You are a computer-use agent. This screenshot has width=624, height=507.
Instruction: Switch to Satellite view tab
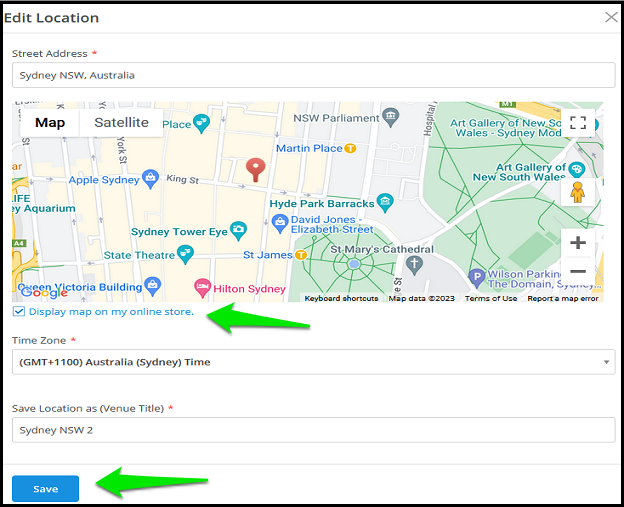tap(121, 123)
